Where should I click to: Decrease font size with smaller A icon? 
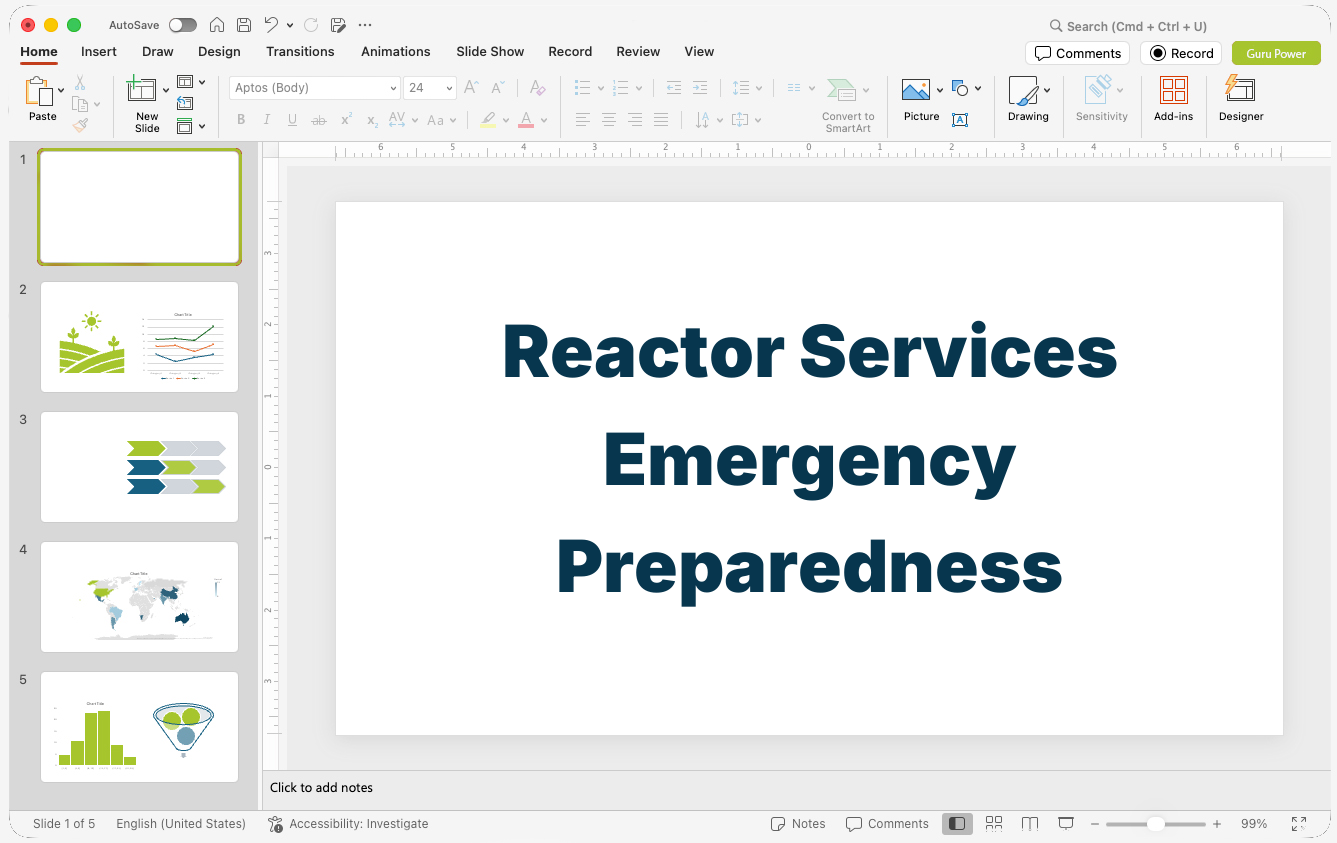click(497, 88)
